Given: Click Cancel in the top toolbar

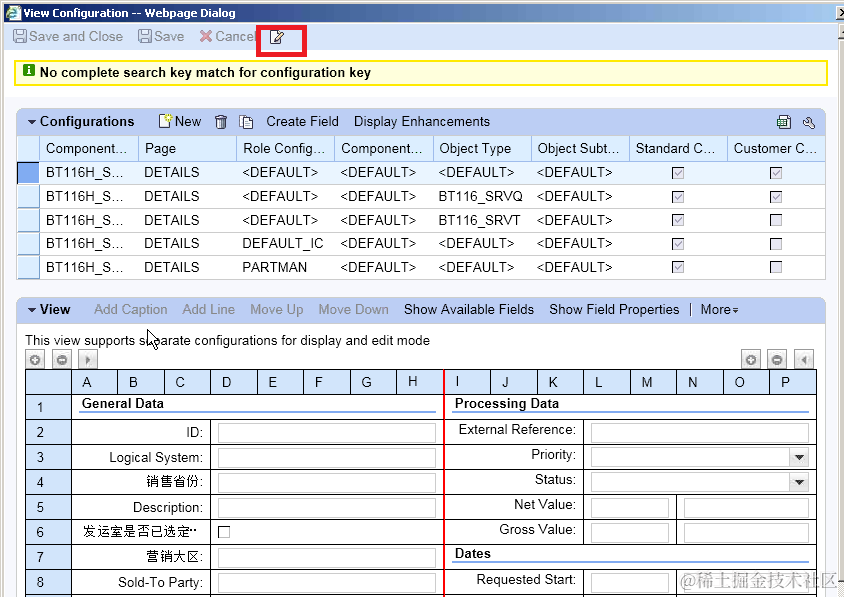Looking at the screenshot, I should pos(227,37).
